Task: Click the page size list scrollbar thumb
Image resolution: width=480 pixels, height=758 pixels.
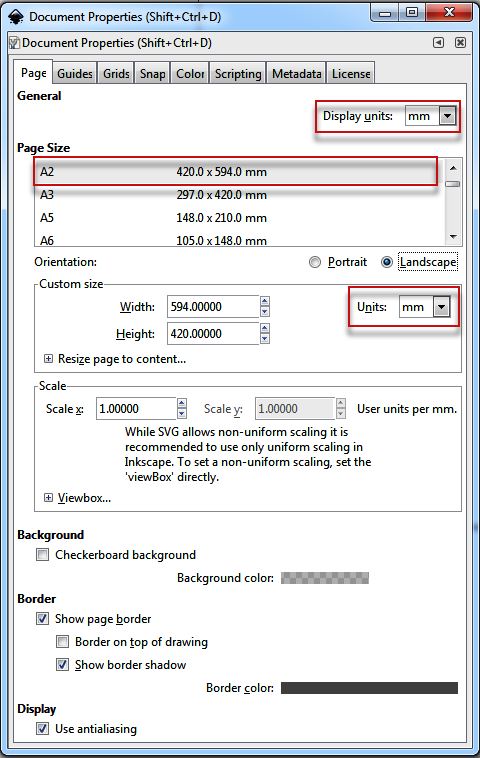Action: point(453,184)
